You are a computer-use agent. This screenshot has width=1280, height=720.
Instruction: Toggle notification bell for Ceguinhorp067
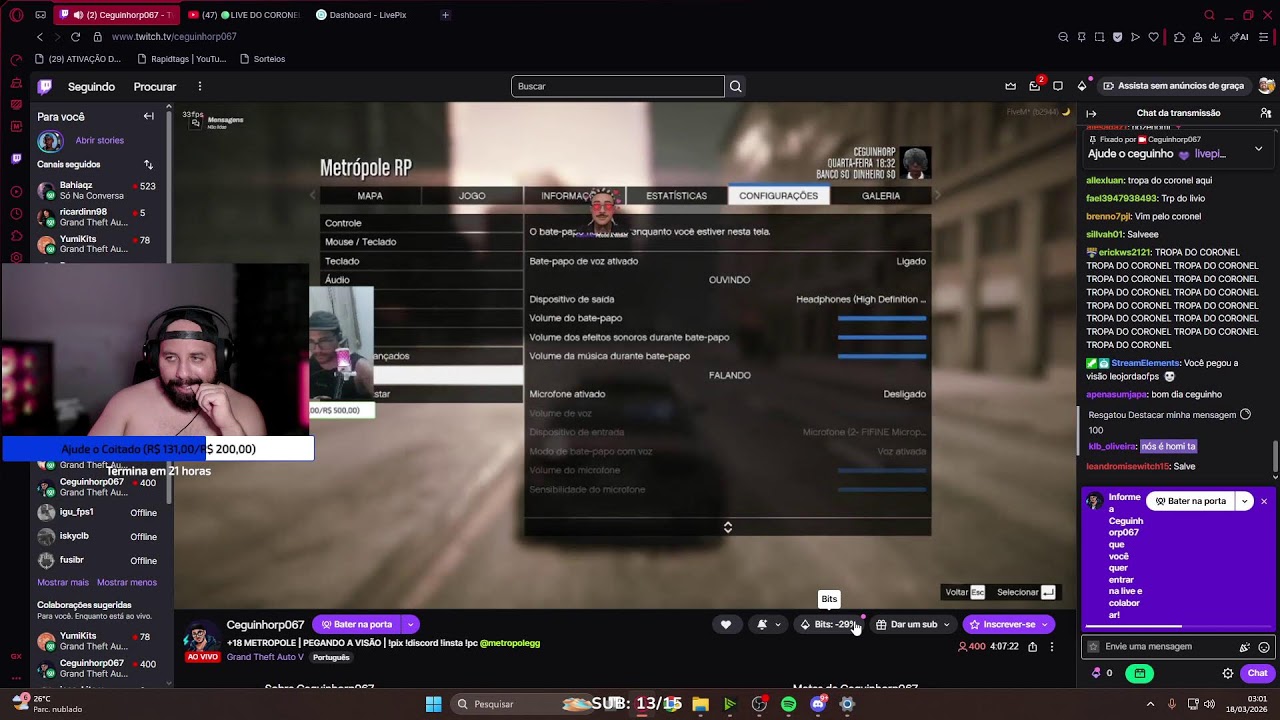pyautogui.click(x=768, y=624)
